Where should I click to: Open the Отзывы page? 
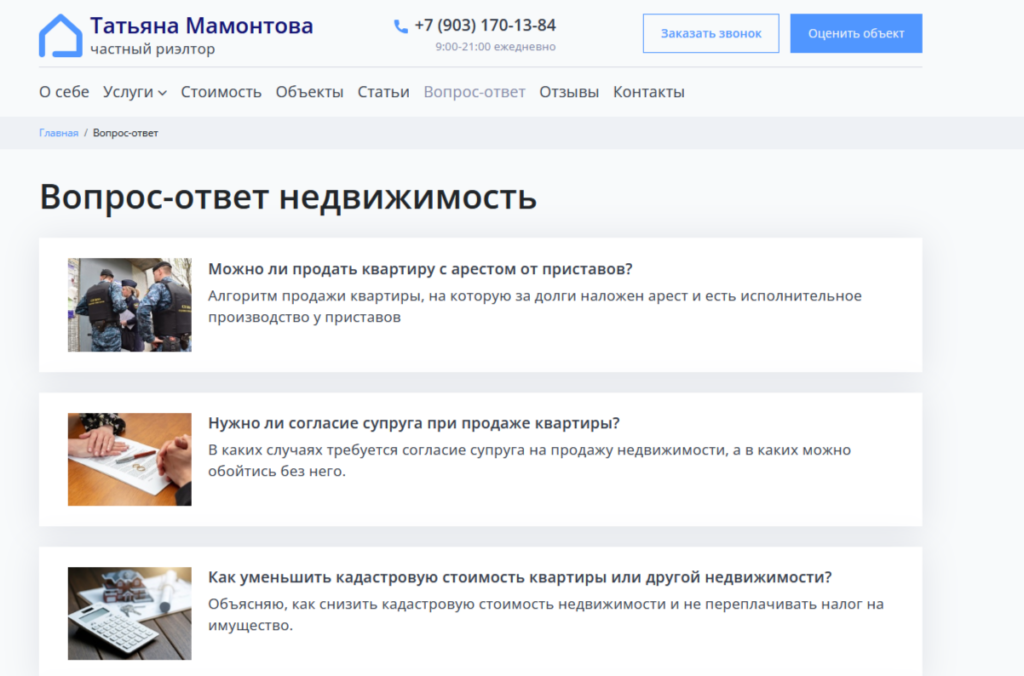click(x=569, y=92)
